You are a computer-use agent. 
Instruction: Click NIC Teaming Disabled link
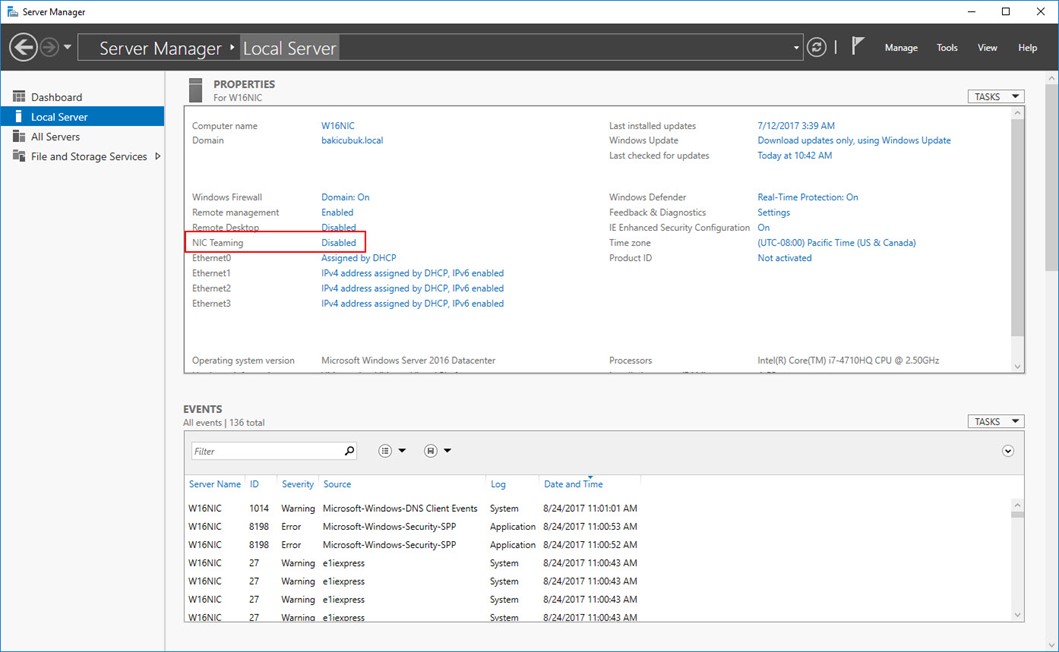338,243
